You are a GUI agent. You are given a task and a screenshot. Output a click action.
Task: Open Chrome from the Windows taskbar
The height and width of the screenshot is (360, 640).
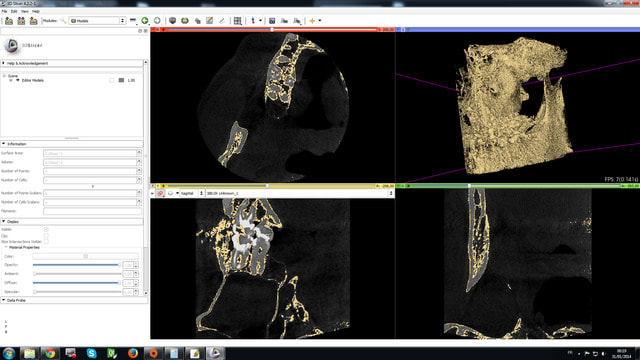click(x=50, y=353)
